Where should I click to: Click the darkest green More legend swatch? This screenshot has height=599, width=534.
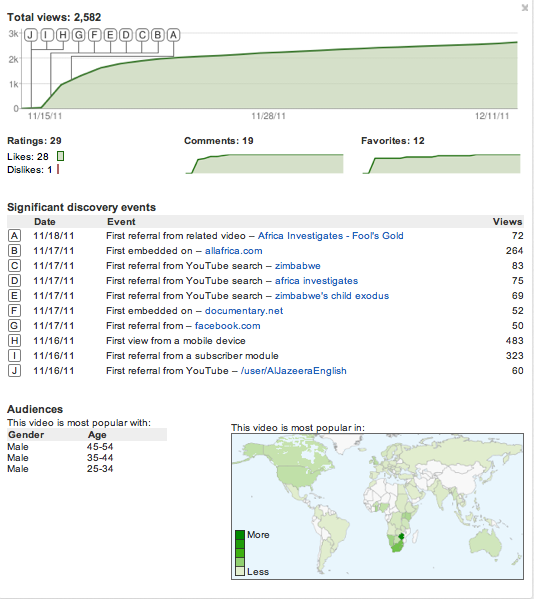click(x=240, y=535)
